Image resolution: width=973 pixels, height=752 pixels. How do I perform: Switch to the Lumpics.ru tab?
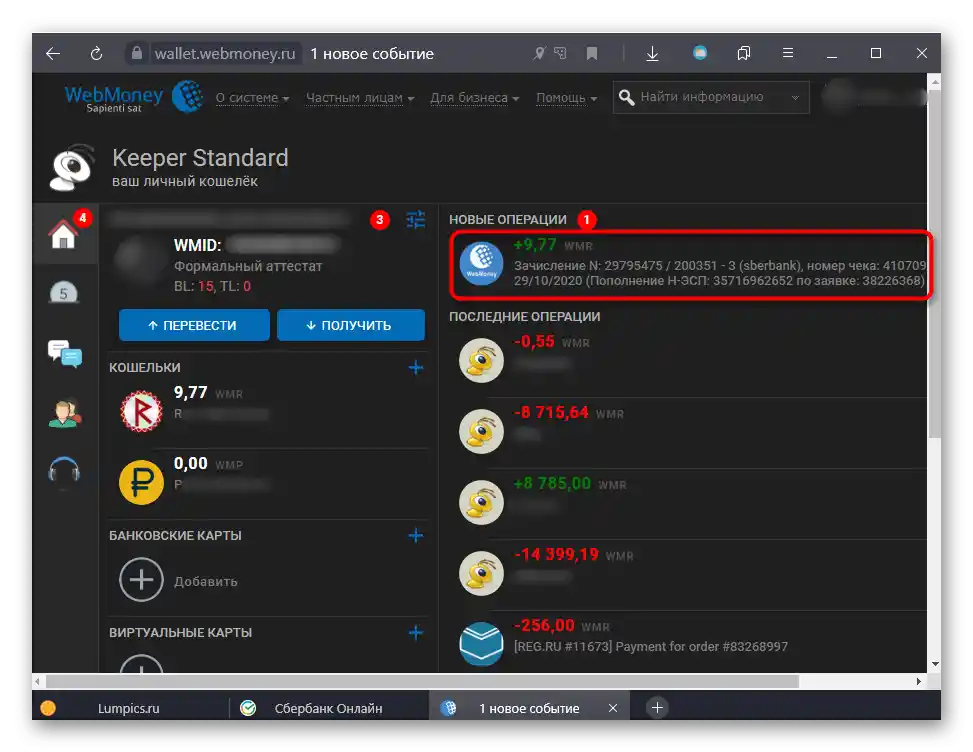click(129, 708)
